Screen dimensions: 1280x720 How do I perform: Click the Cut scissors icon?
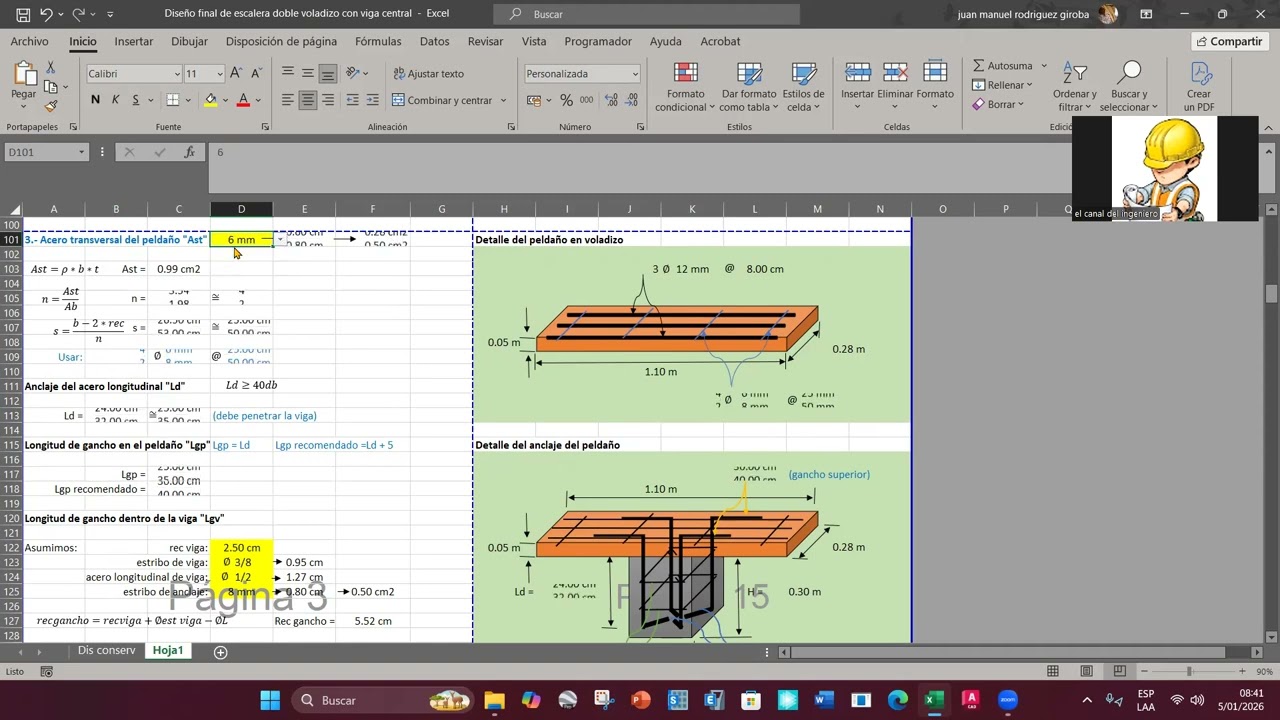[x=50, y=67]
